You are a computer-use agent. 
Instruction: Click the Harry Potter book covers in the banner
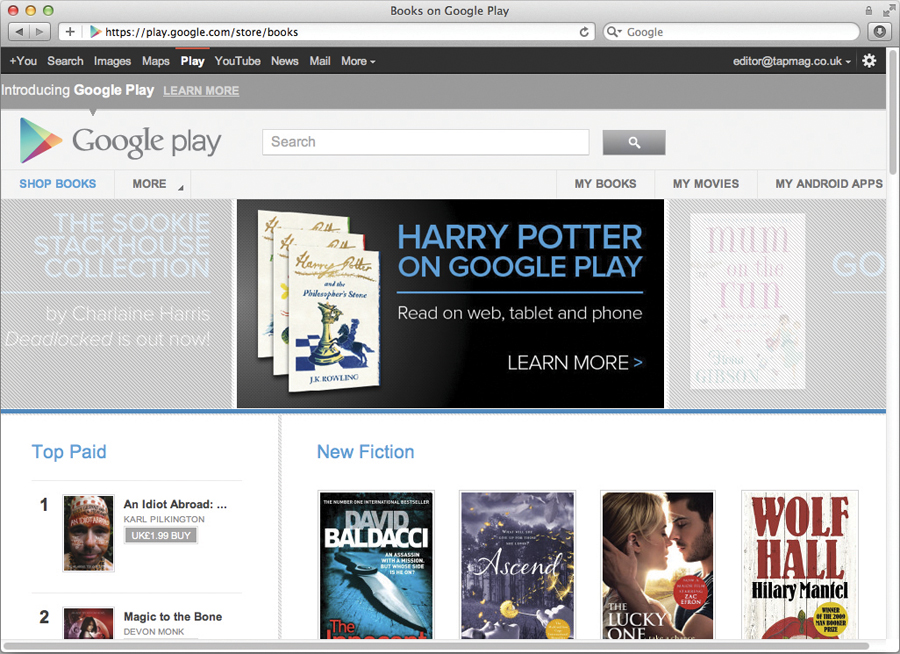coord(319,301)
